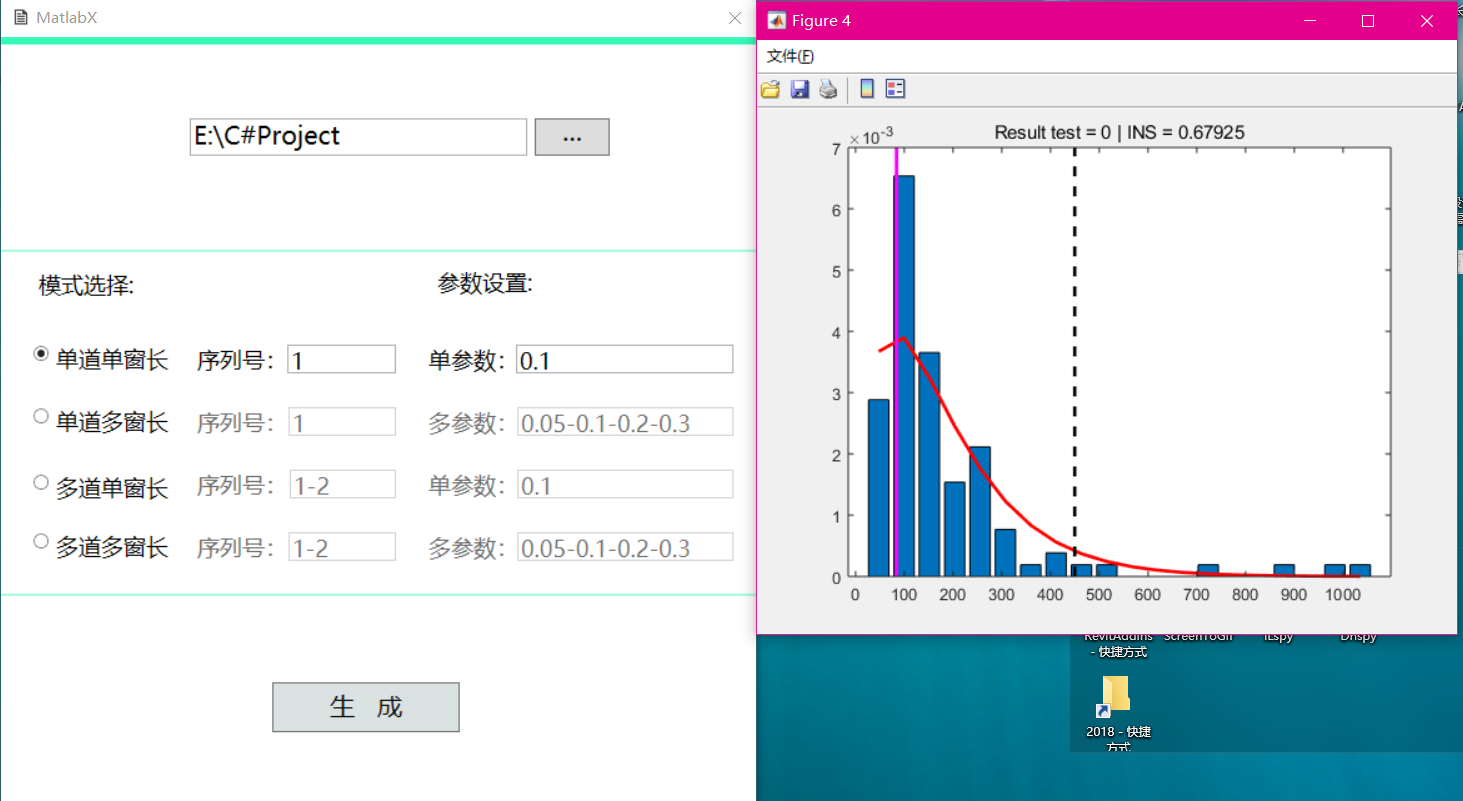
Task: Print the Figure 4 plot
Action: [x=828, y=89]
